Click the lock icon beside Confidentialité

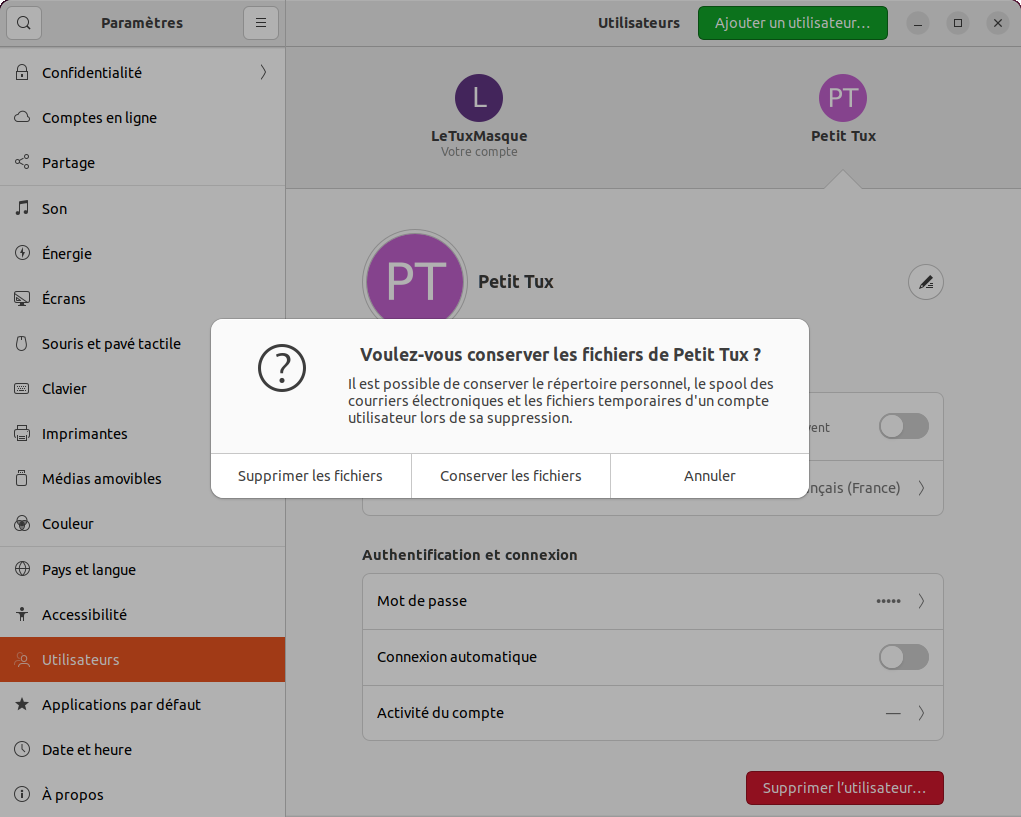(x=22, y=72)
